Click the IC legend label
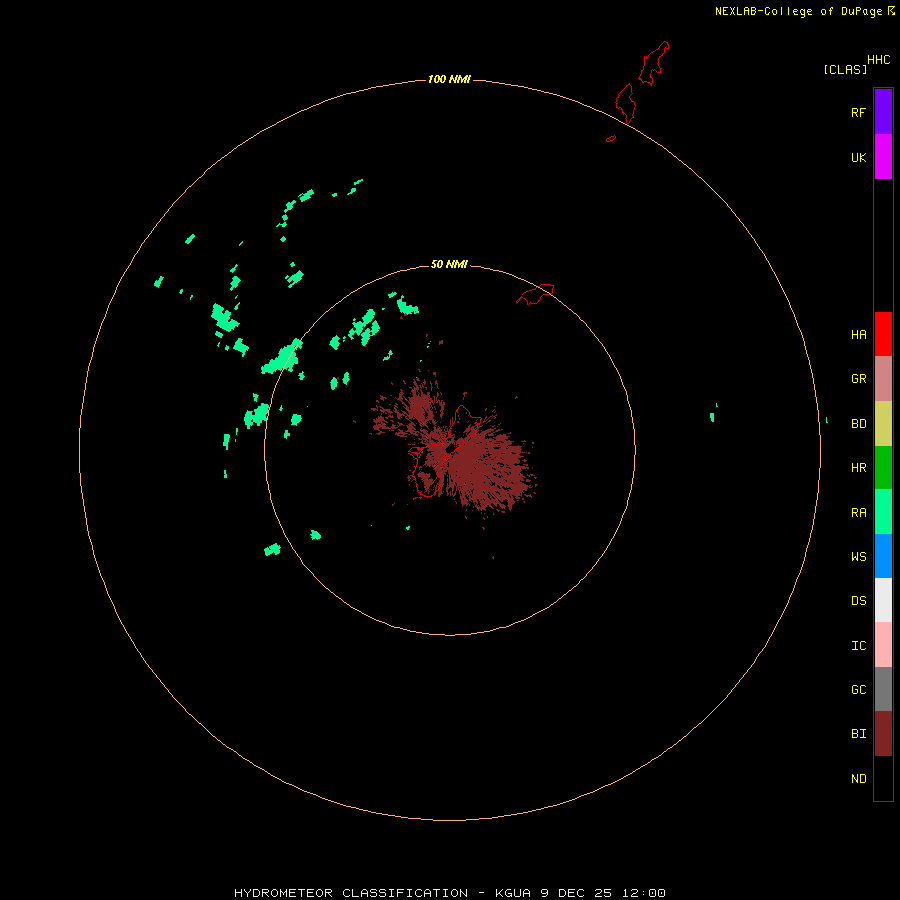This screenshot has height=900, width=900. click(x=858, y=646)
